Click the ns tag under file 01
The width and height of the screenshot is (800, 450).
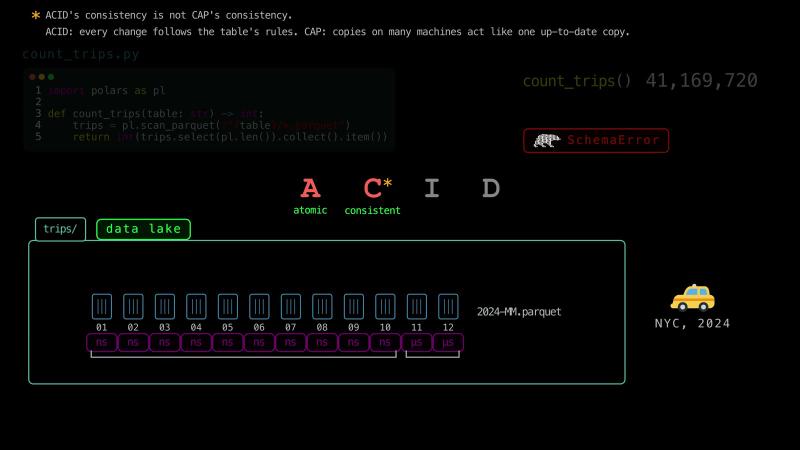pos(102,342)
